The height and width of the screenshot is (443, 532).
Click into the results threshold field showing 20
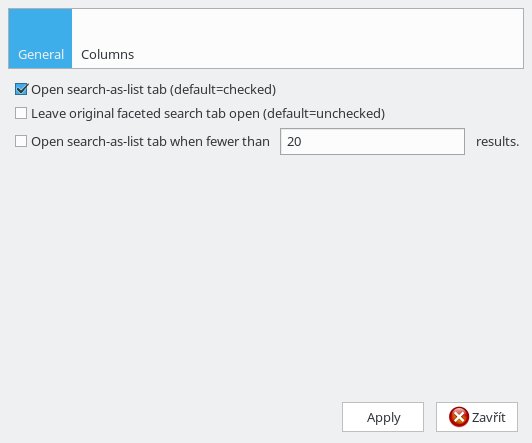tap(372, 141)
